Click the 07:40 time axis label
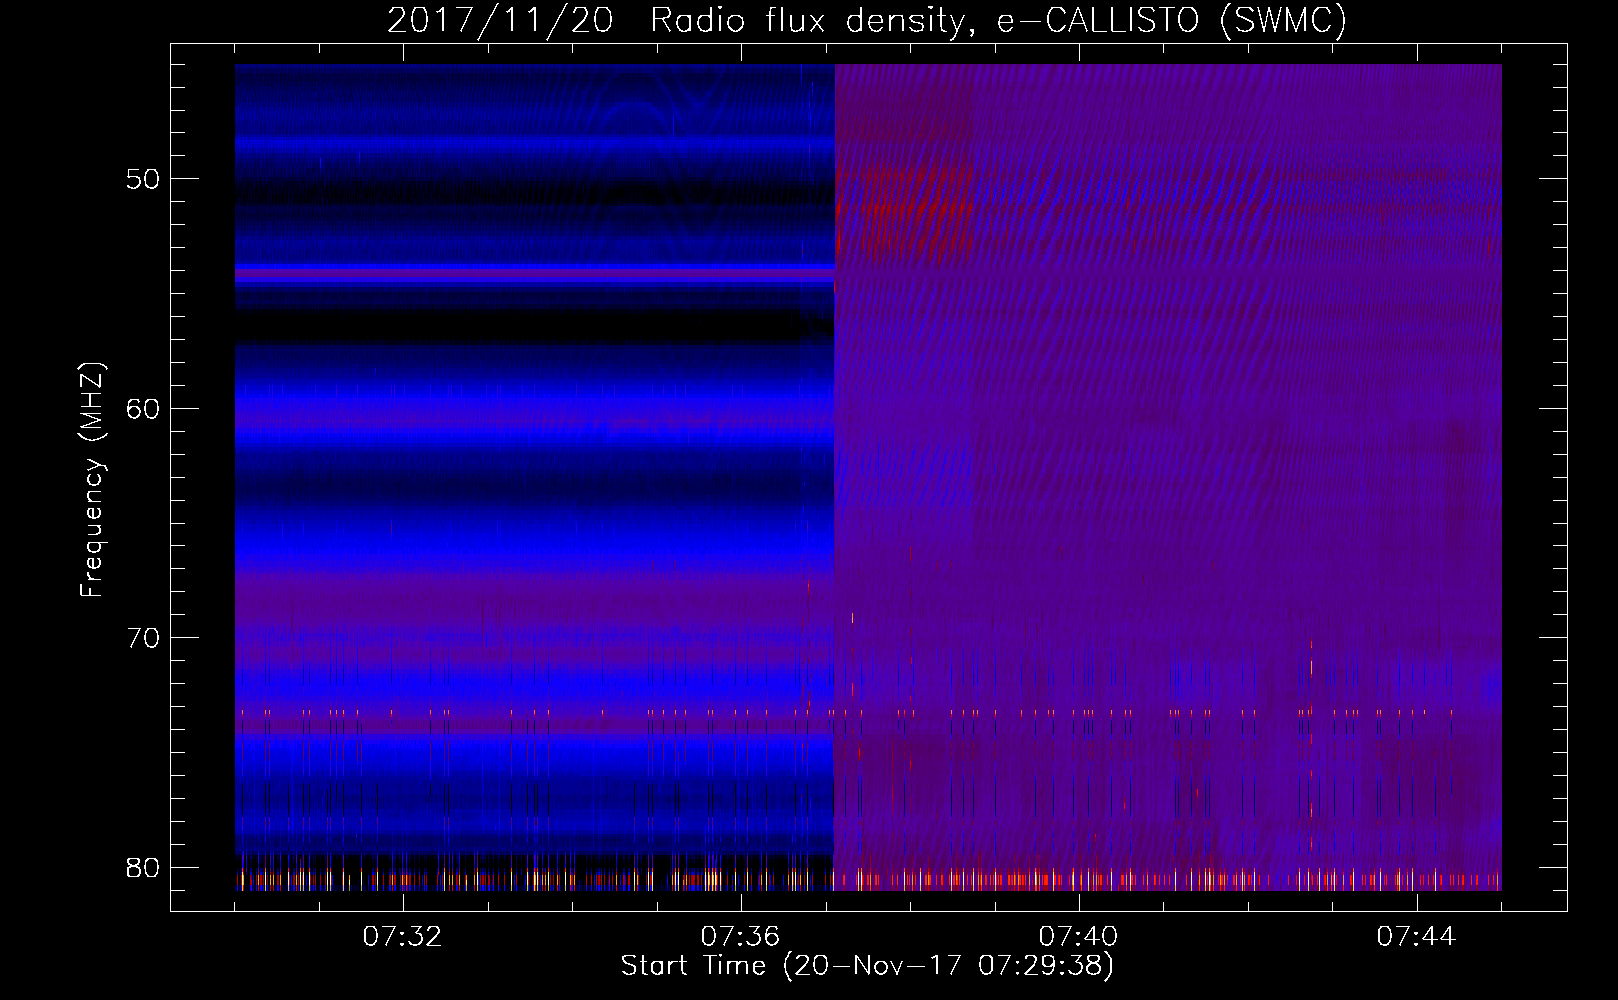Screen dimensions: 1618x1000 1078,937
